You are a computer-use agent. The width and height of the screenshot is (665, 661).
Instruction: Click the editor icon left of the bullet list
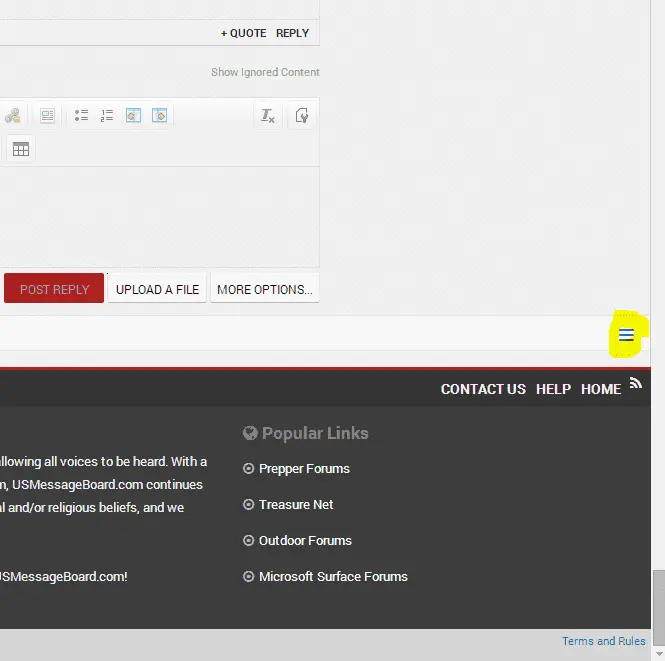(47, 116)
